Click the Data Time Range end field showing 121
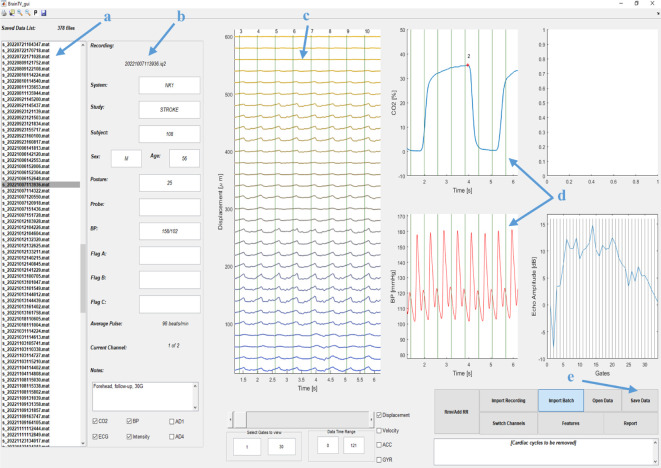The image size is (661, 468). (x=354, y=445)
